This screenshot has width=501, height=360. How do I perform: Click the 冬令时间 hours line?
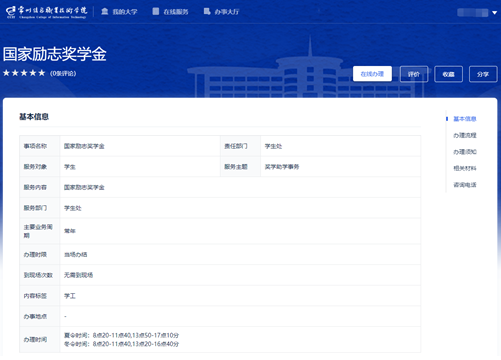pyautogui.click(x=121, y=344)
